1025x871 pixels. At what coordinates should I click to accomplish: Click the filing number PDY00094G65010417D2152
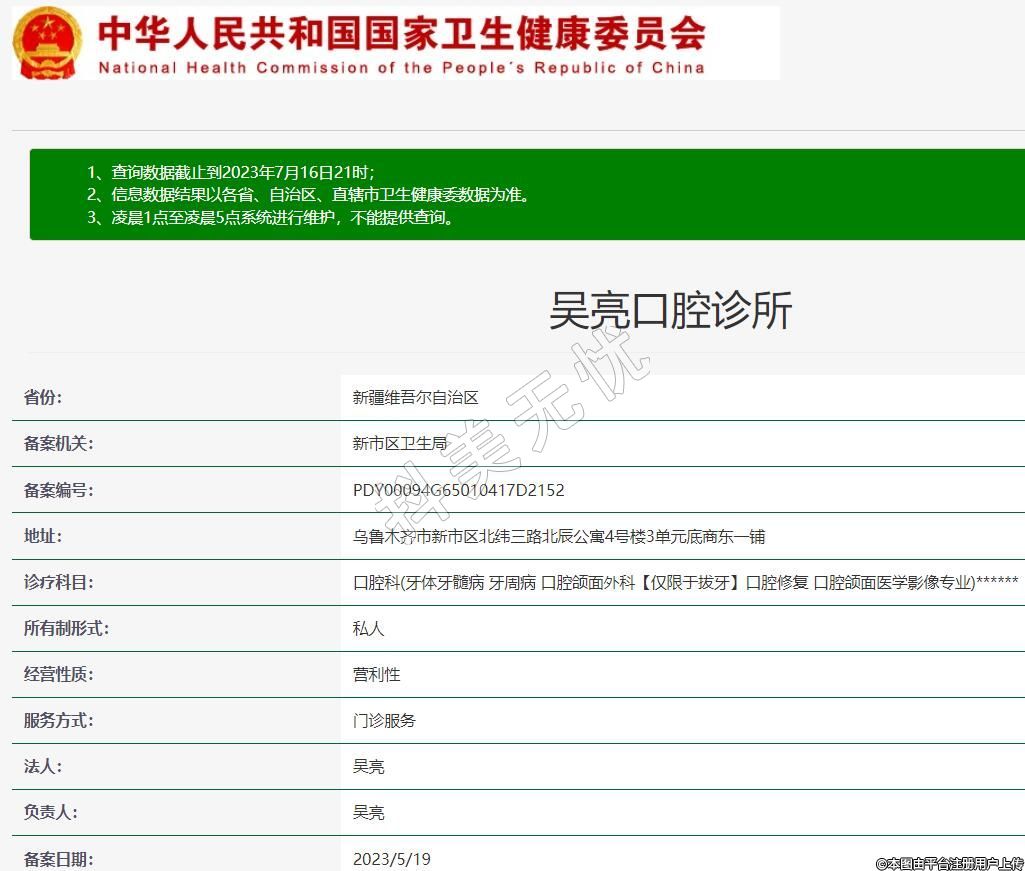[x=458, y=490]
